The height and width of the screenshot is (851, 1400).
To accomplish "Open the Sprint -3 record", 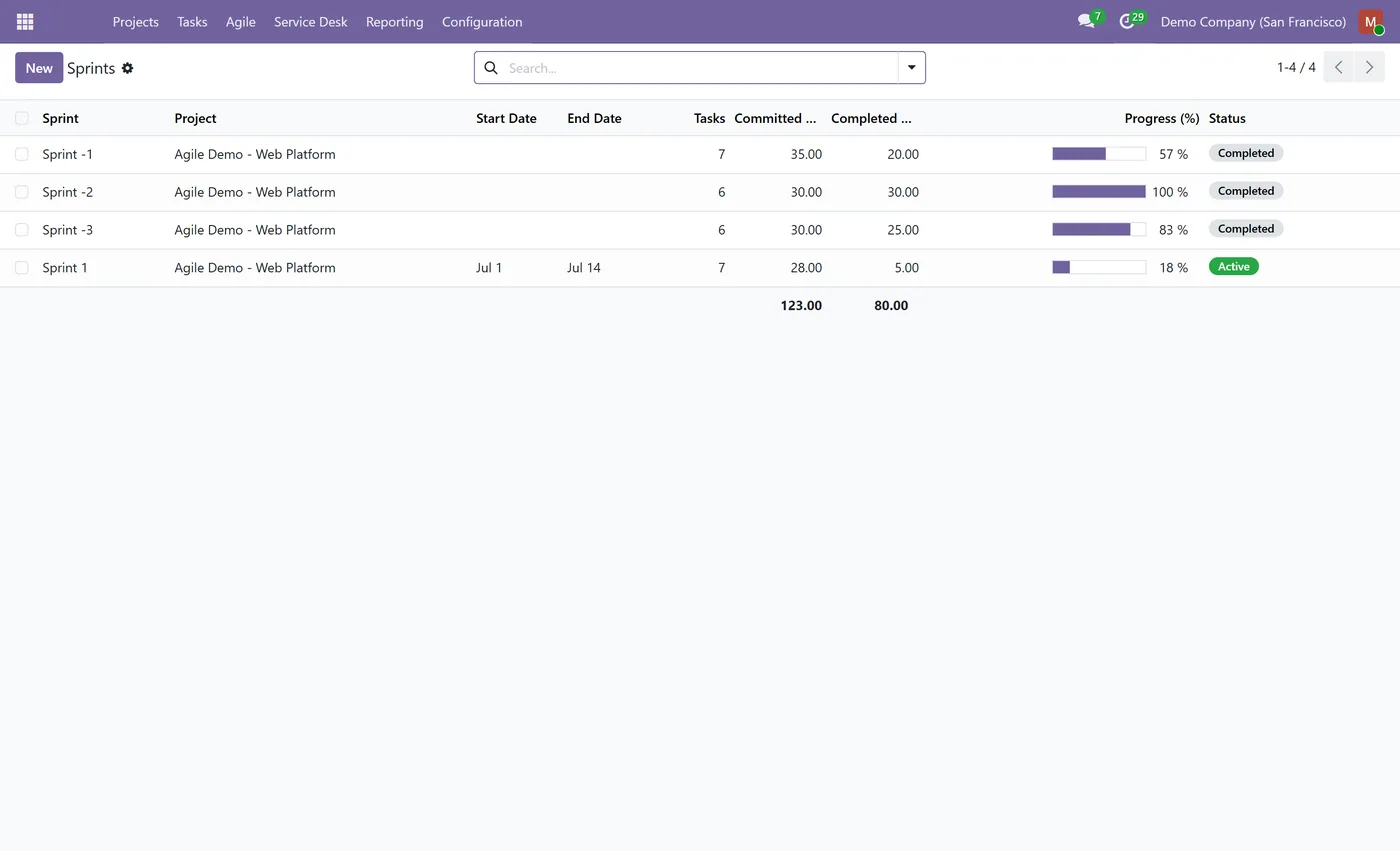I will coord(68,230).
